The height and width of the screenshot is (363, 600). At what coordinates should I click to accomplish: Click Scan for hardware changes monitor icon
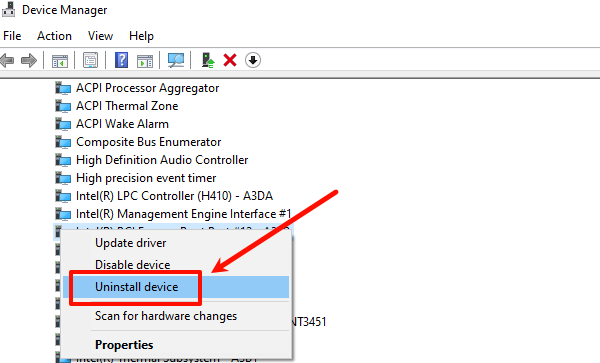point(176,60)
